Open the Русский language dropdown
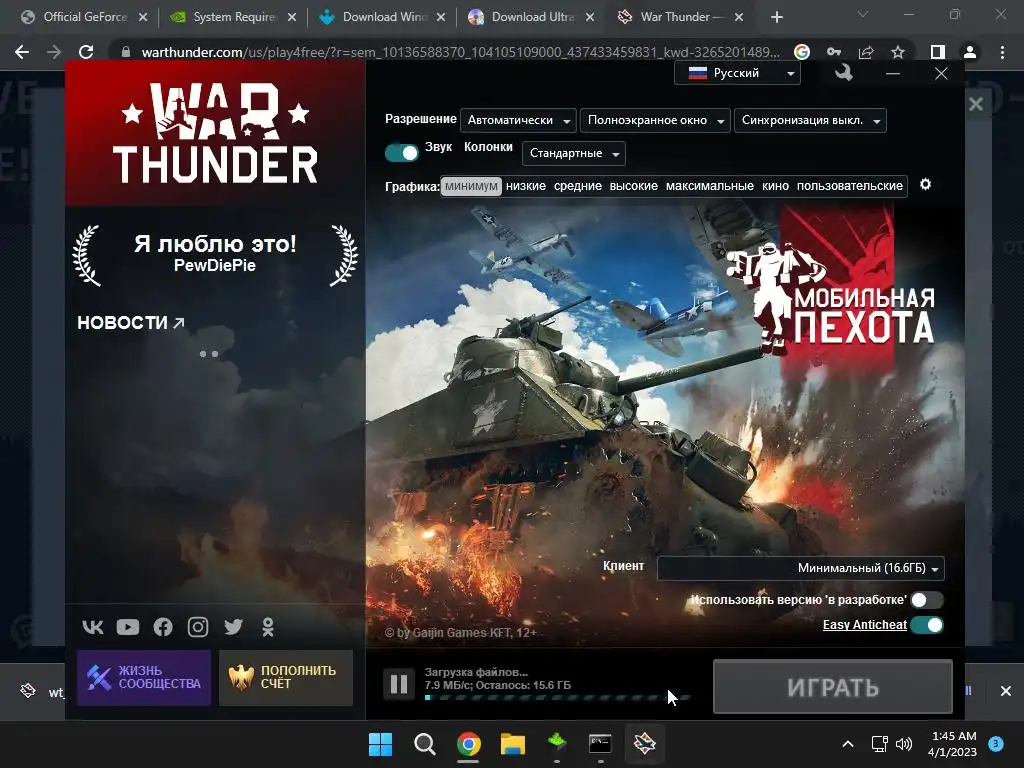Screen dimensions: 1024x768 pos(737,73)
